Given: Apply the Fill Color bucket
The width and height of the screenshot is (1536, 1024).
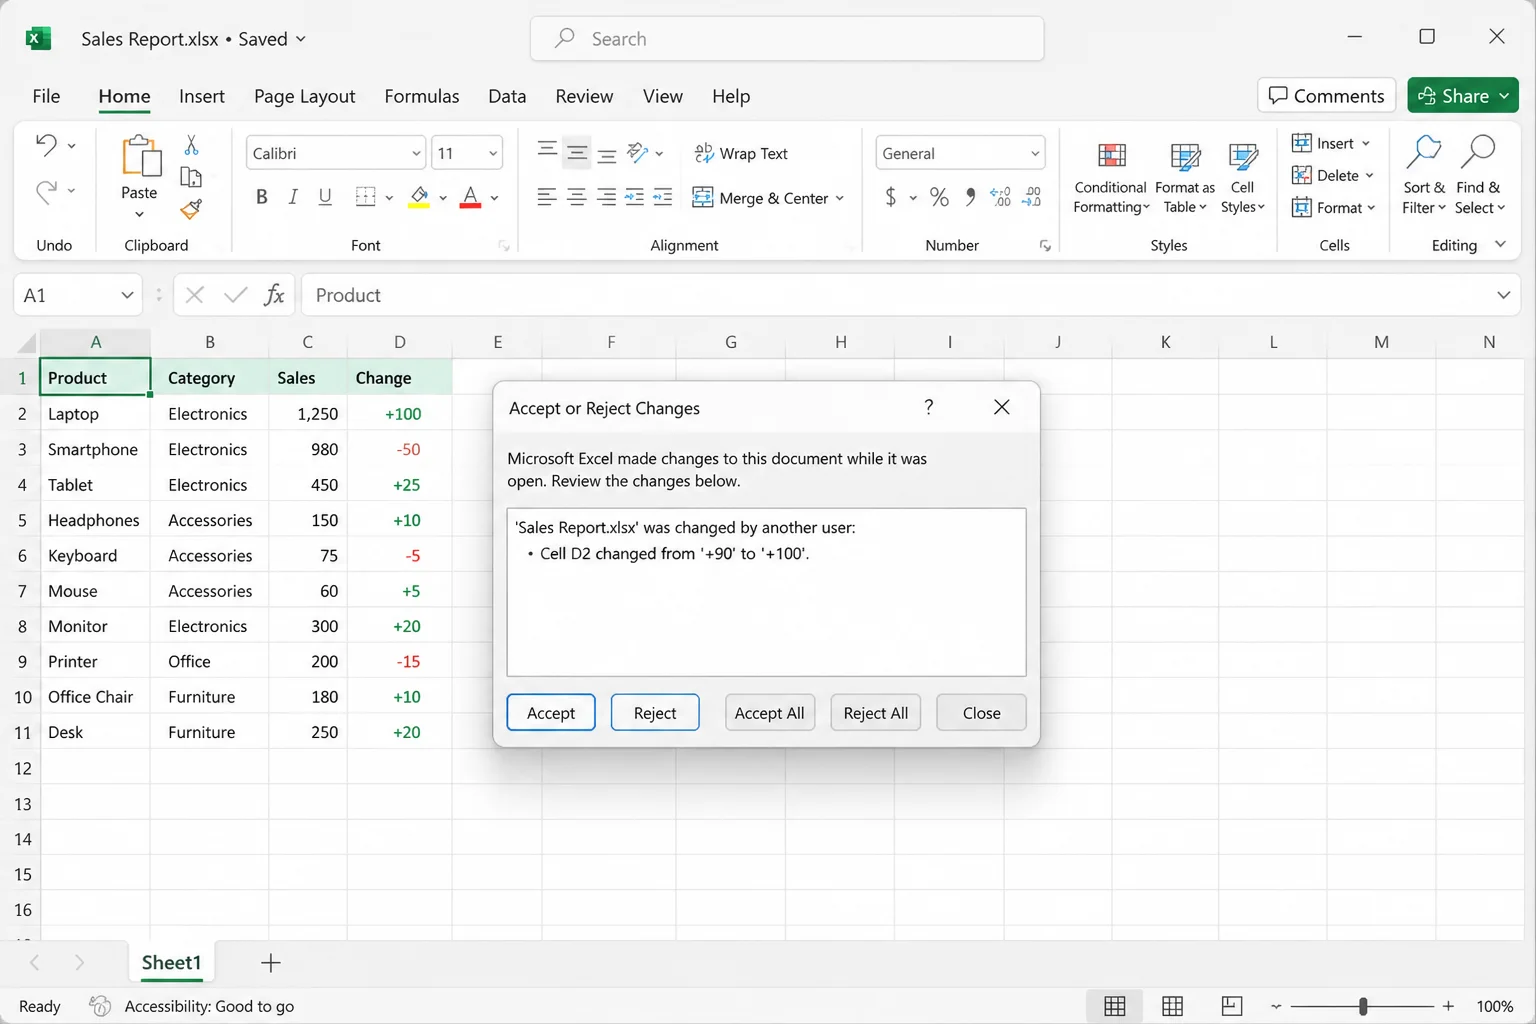Looking at the screenshot, I should point(419,197).
